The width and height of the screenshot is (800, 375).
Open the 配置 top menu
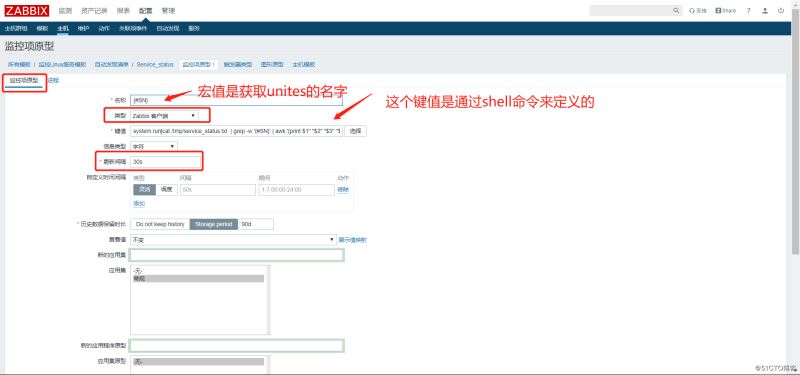tap(146, 11)
